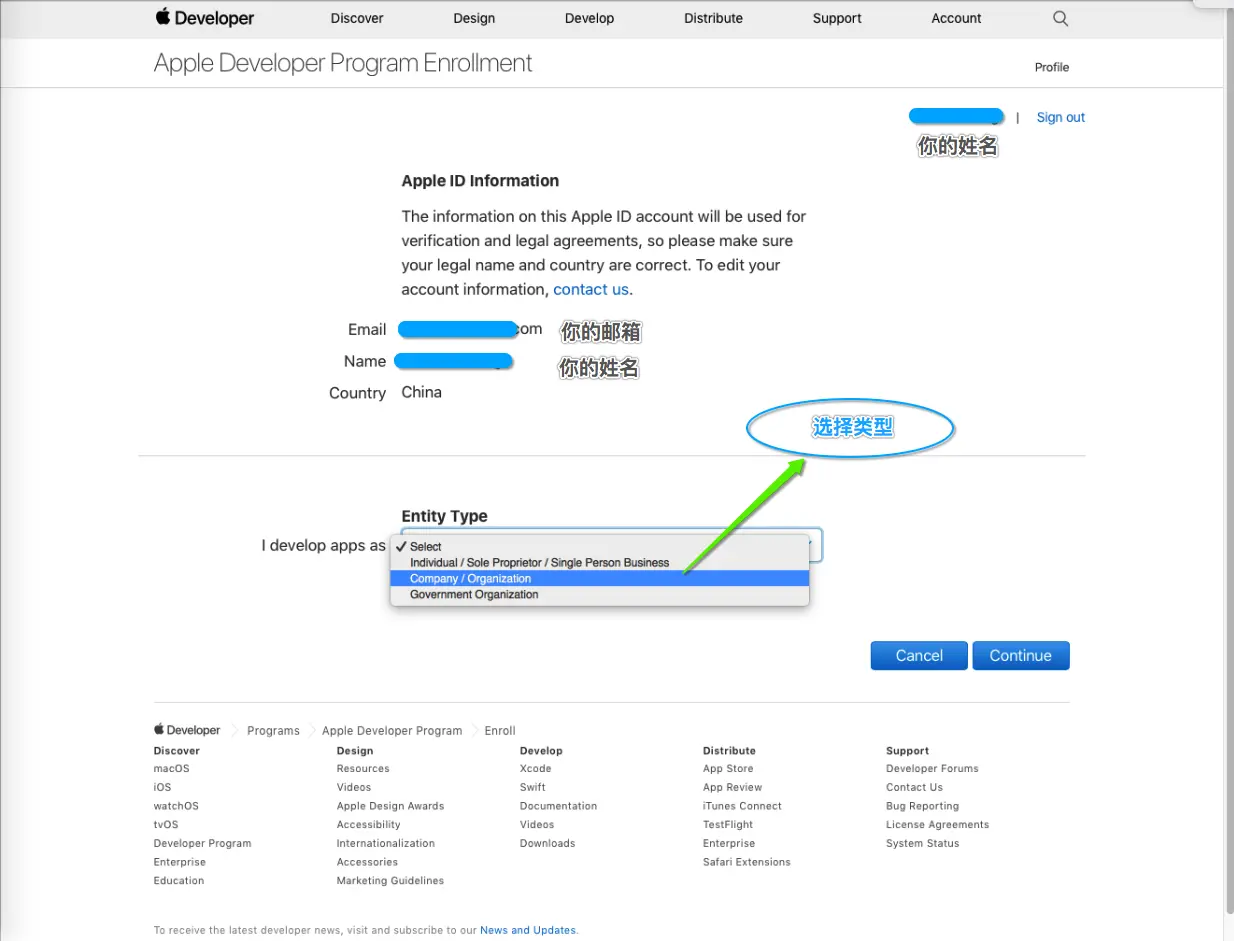
Task: Click the Apple Developer logo in top navigation
Action: pyautogui.click(x=204, y=18)
